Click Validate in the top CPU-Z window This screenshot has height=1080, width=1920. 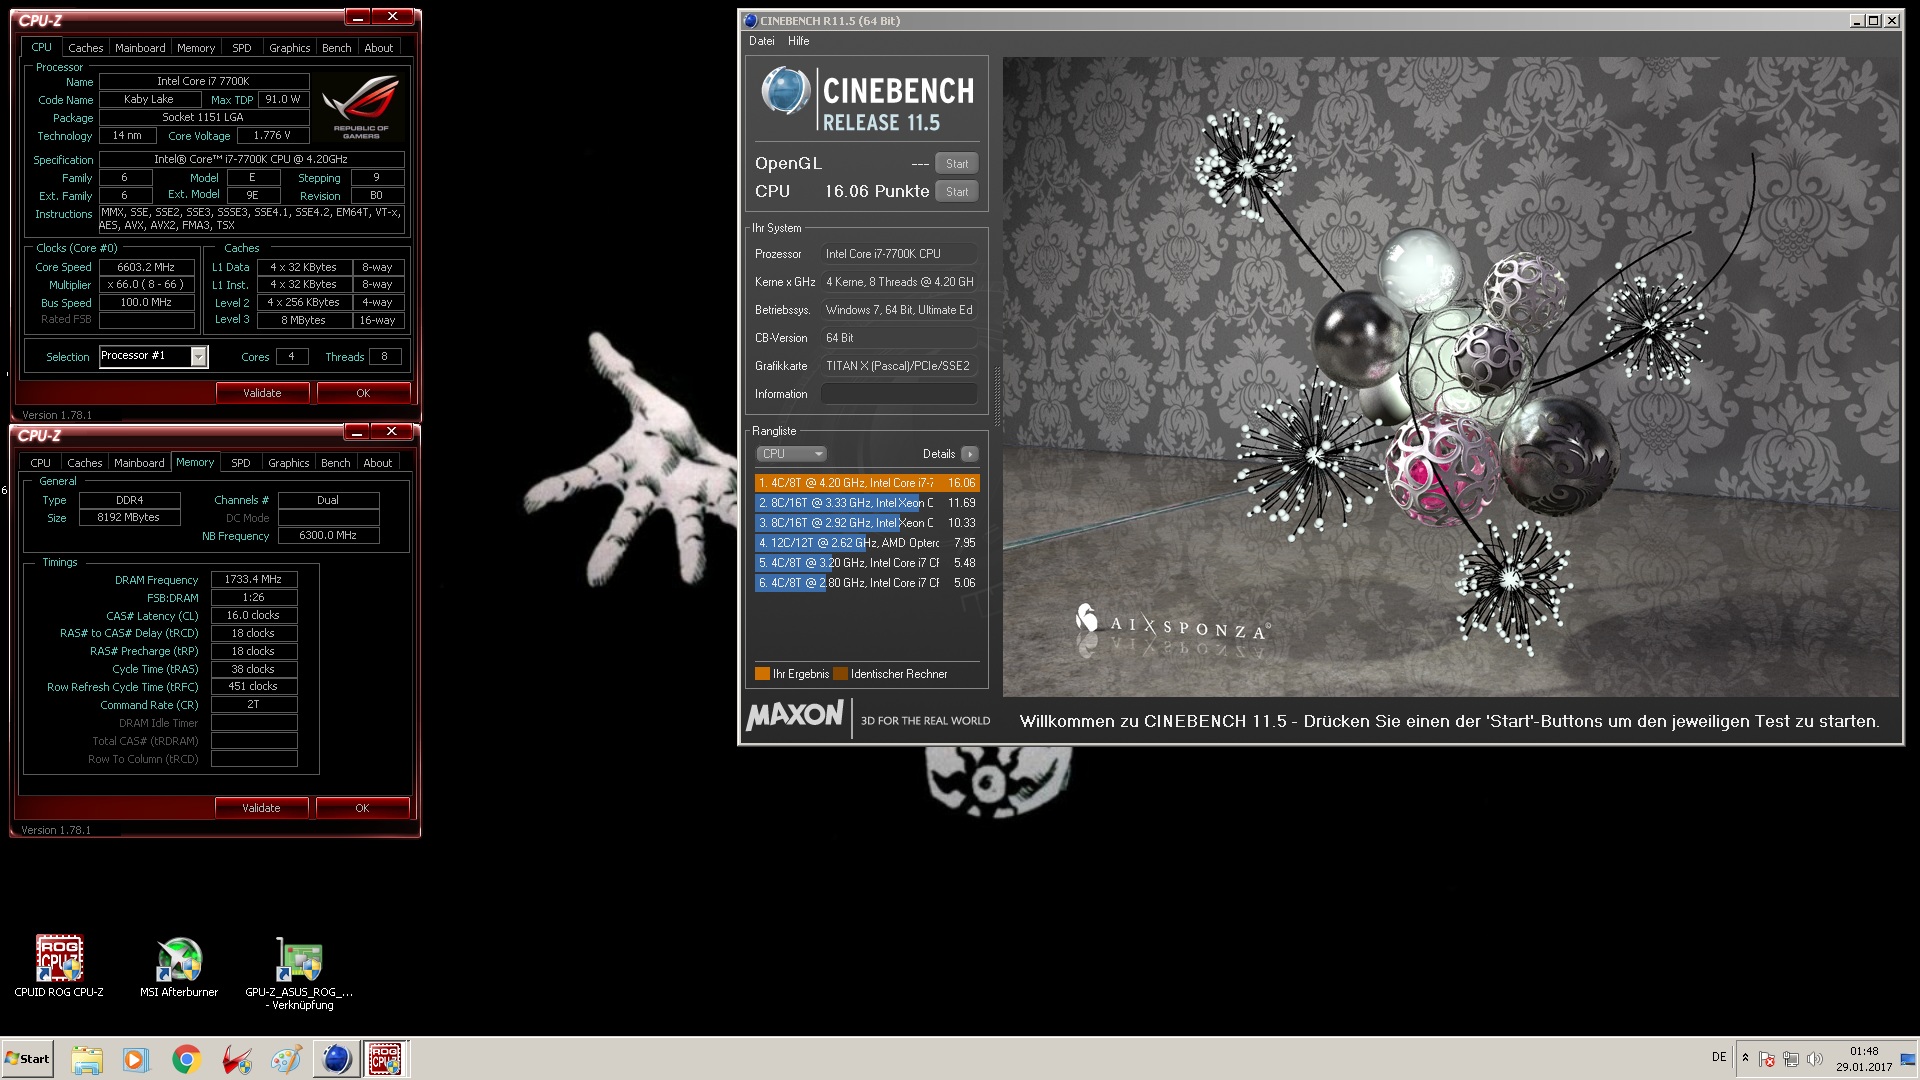(262, 393)
